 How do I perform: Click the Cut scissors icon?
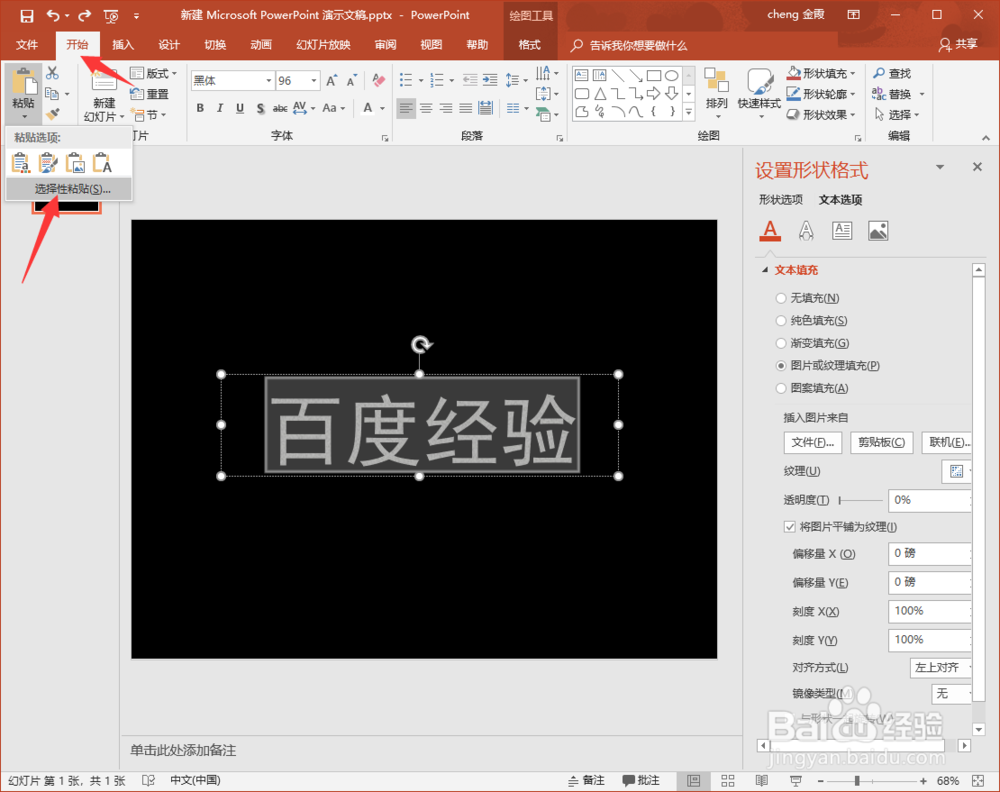[52, 73]
